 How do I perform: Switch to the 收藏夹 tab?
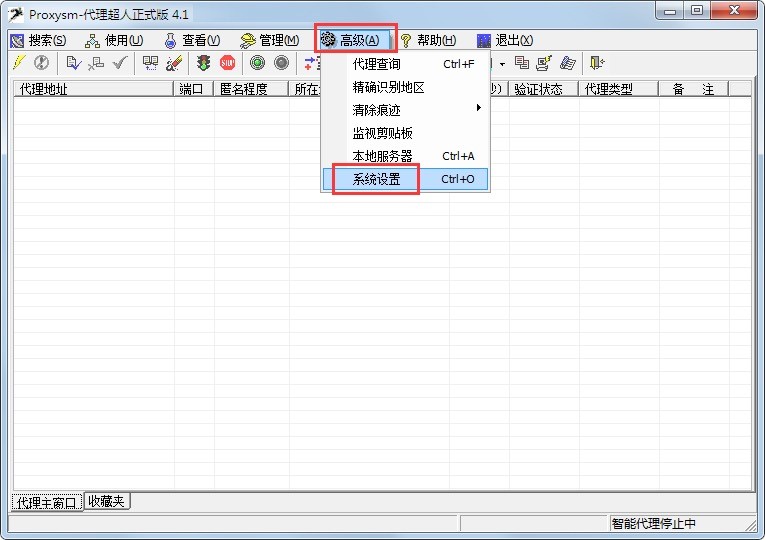click(106, 501)
